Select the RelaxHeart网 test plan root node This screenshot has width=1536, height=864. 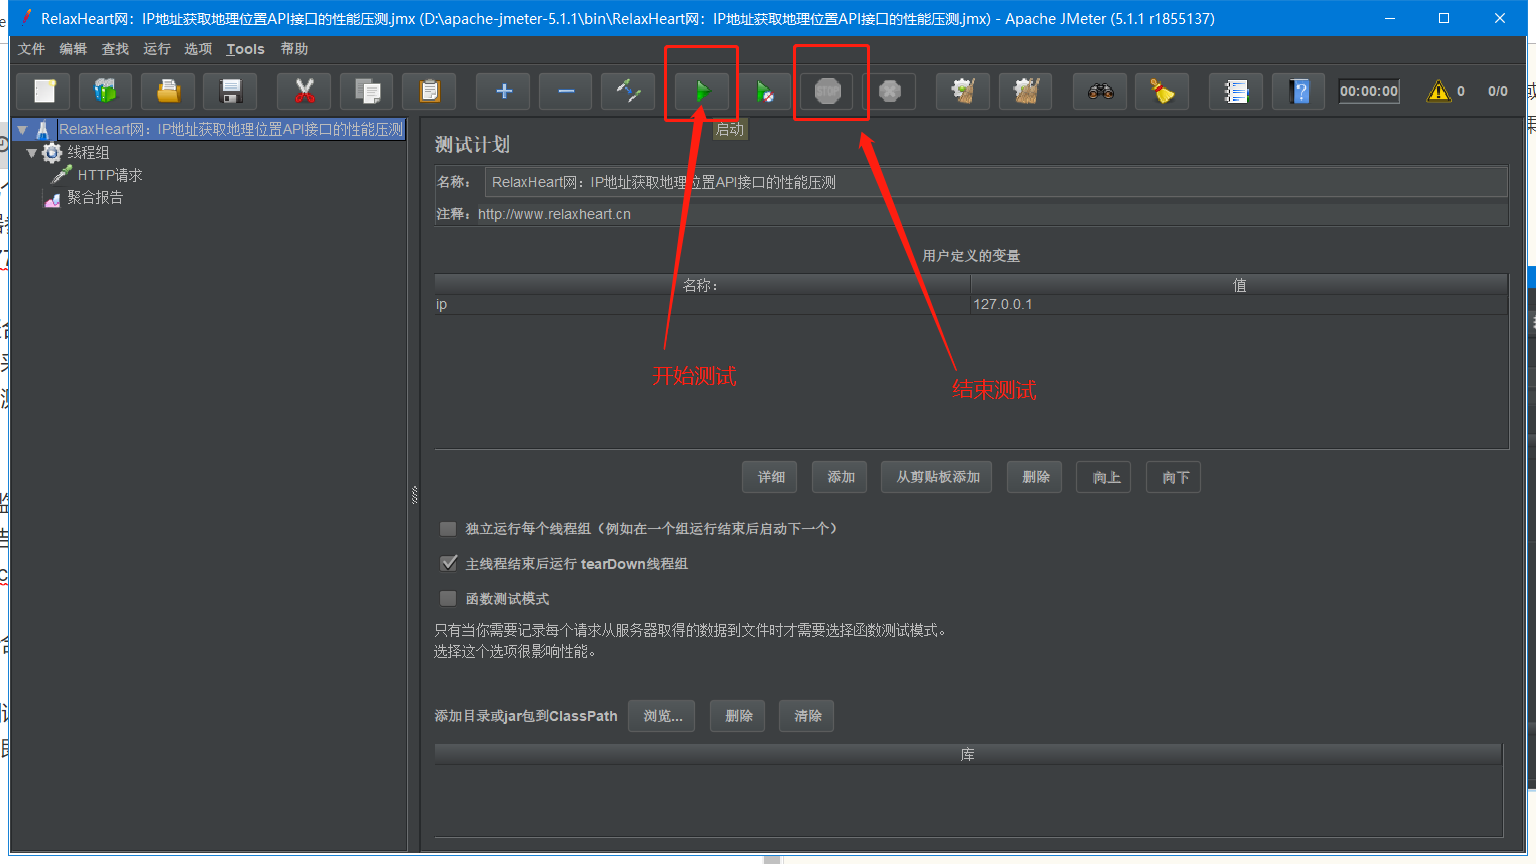click(x=231, y=129)
